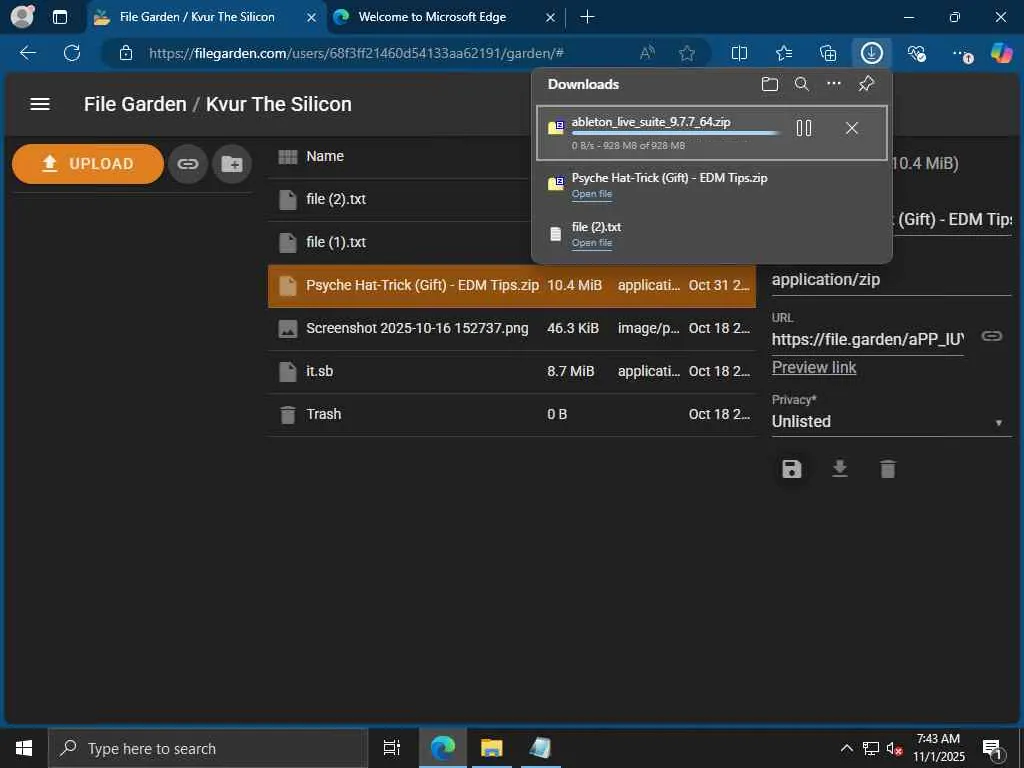
Task: Open Split screen icon in Edge toolbar
Action: pos(739,53)
